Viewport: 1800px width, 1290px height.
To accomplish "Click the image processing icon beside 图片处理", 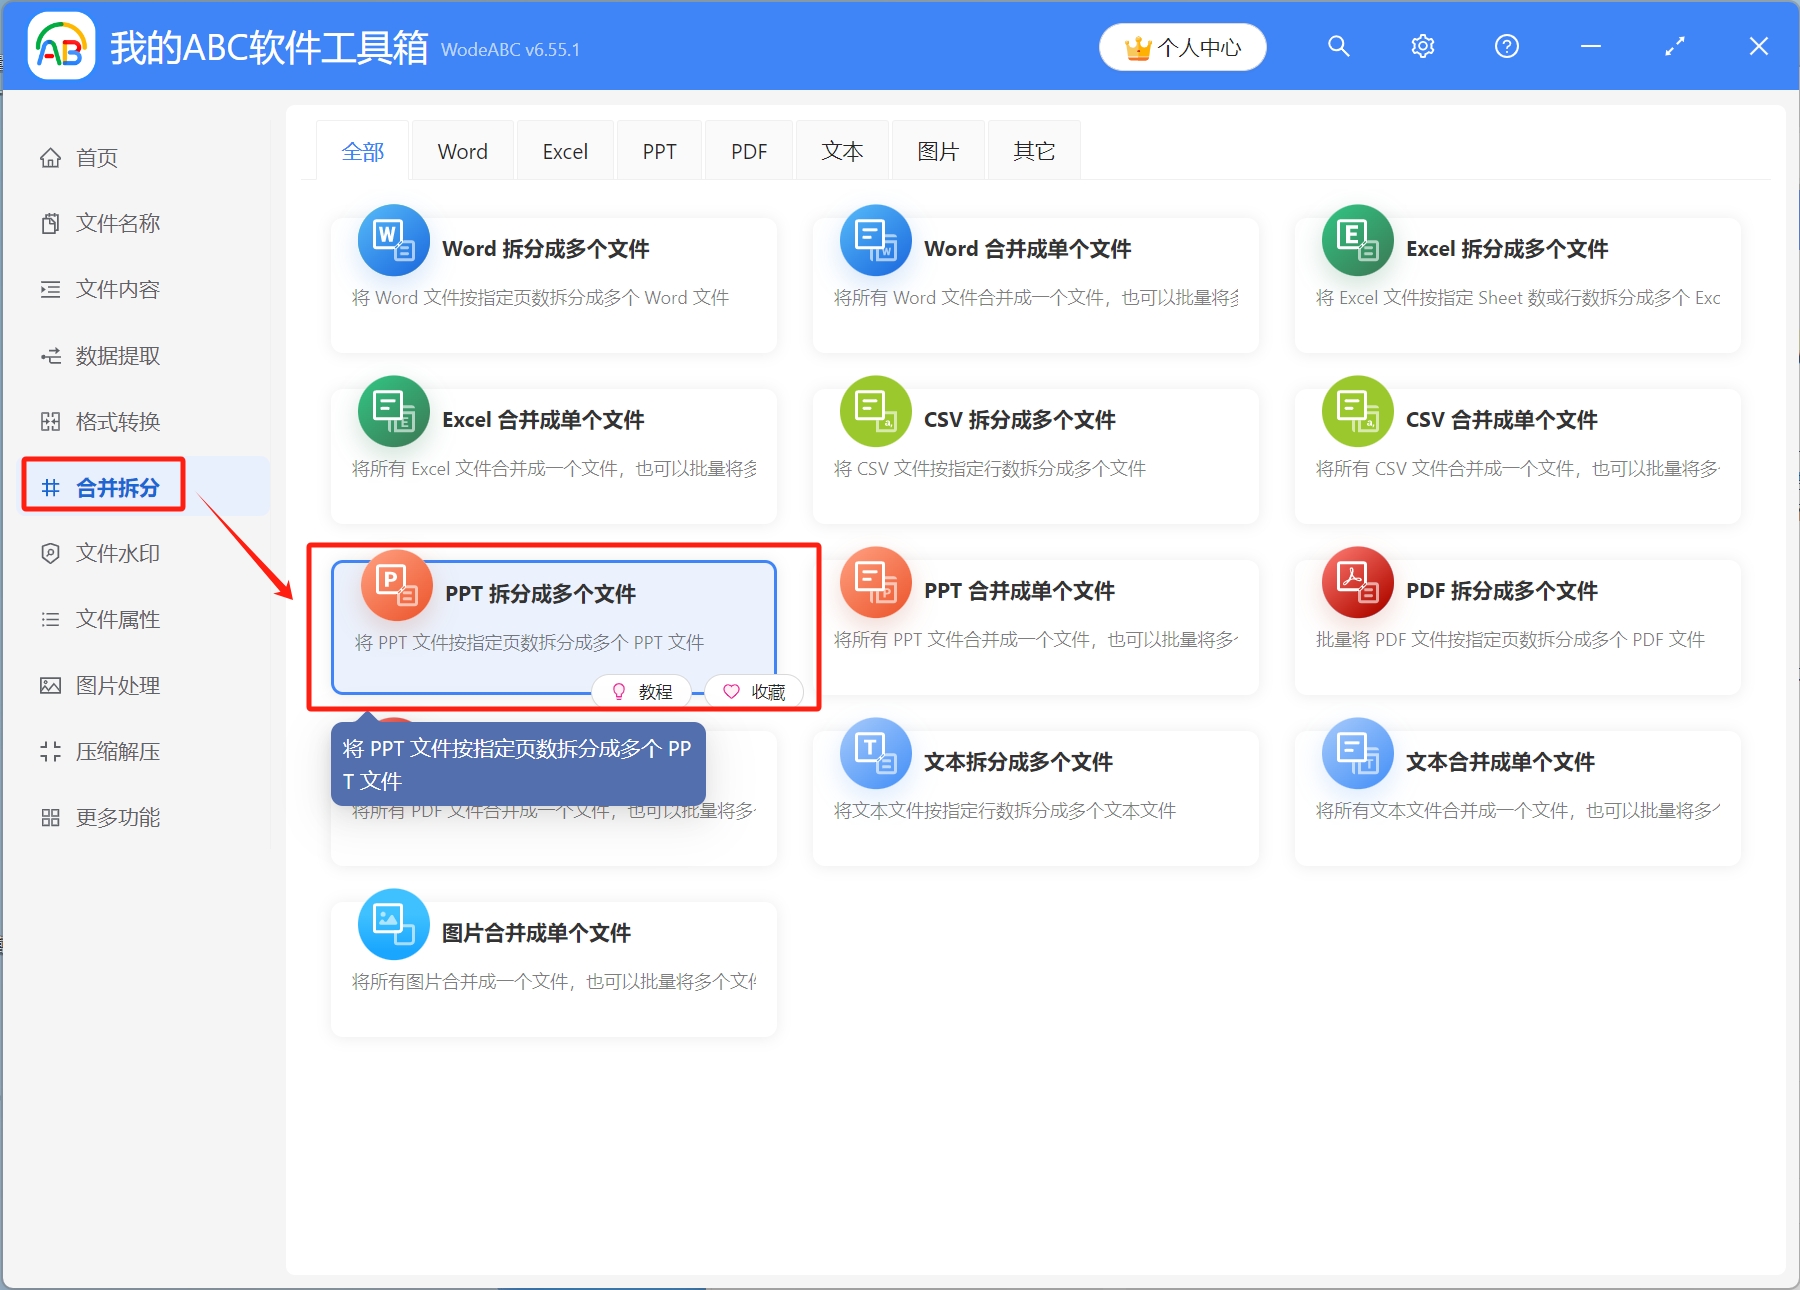I will (x=50, y=686).
